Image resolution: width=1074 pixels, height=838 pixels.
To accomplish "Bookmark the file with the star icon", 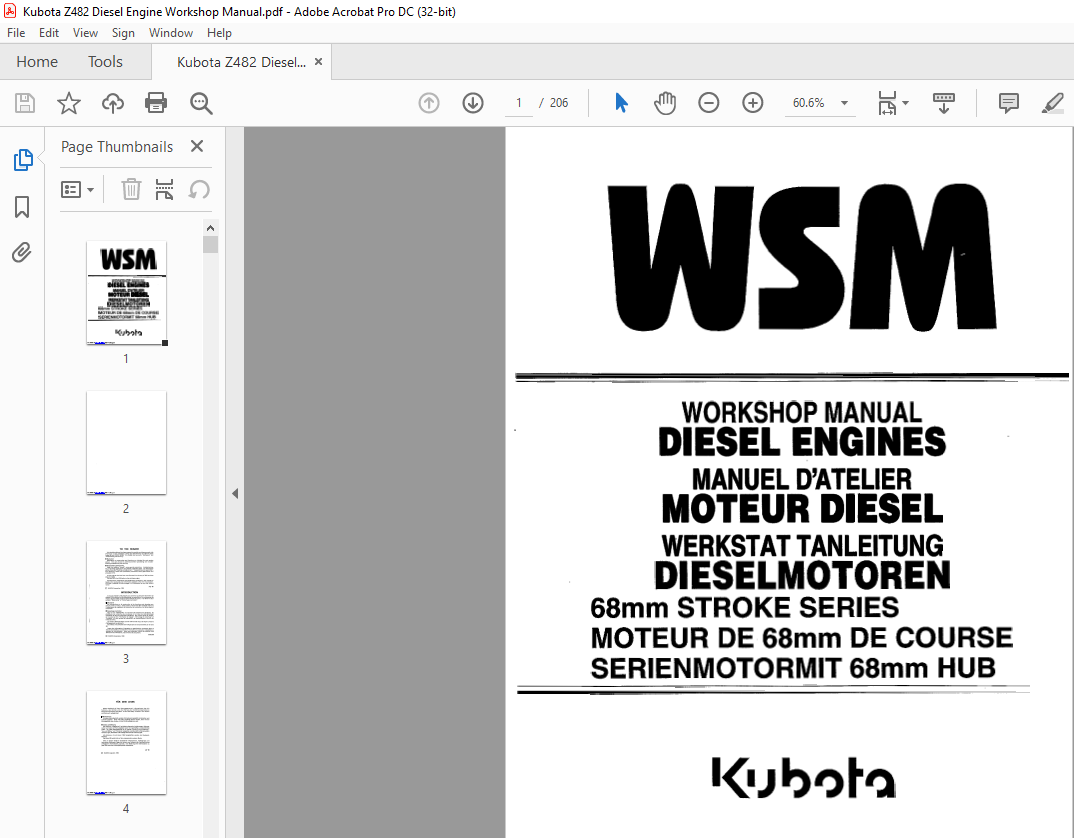I will click(68, 103).
